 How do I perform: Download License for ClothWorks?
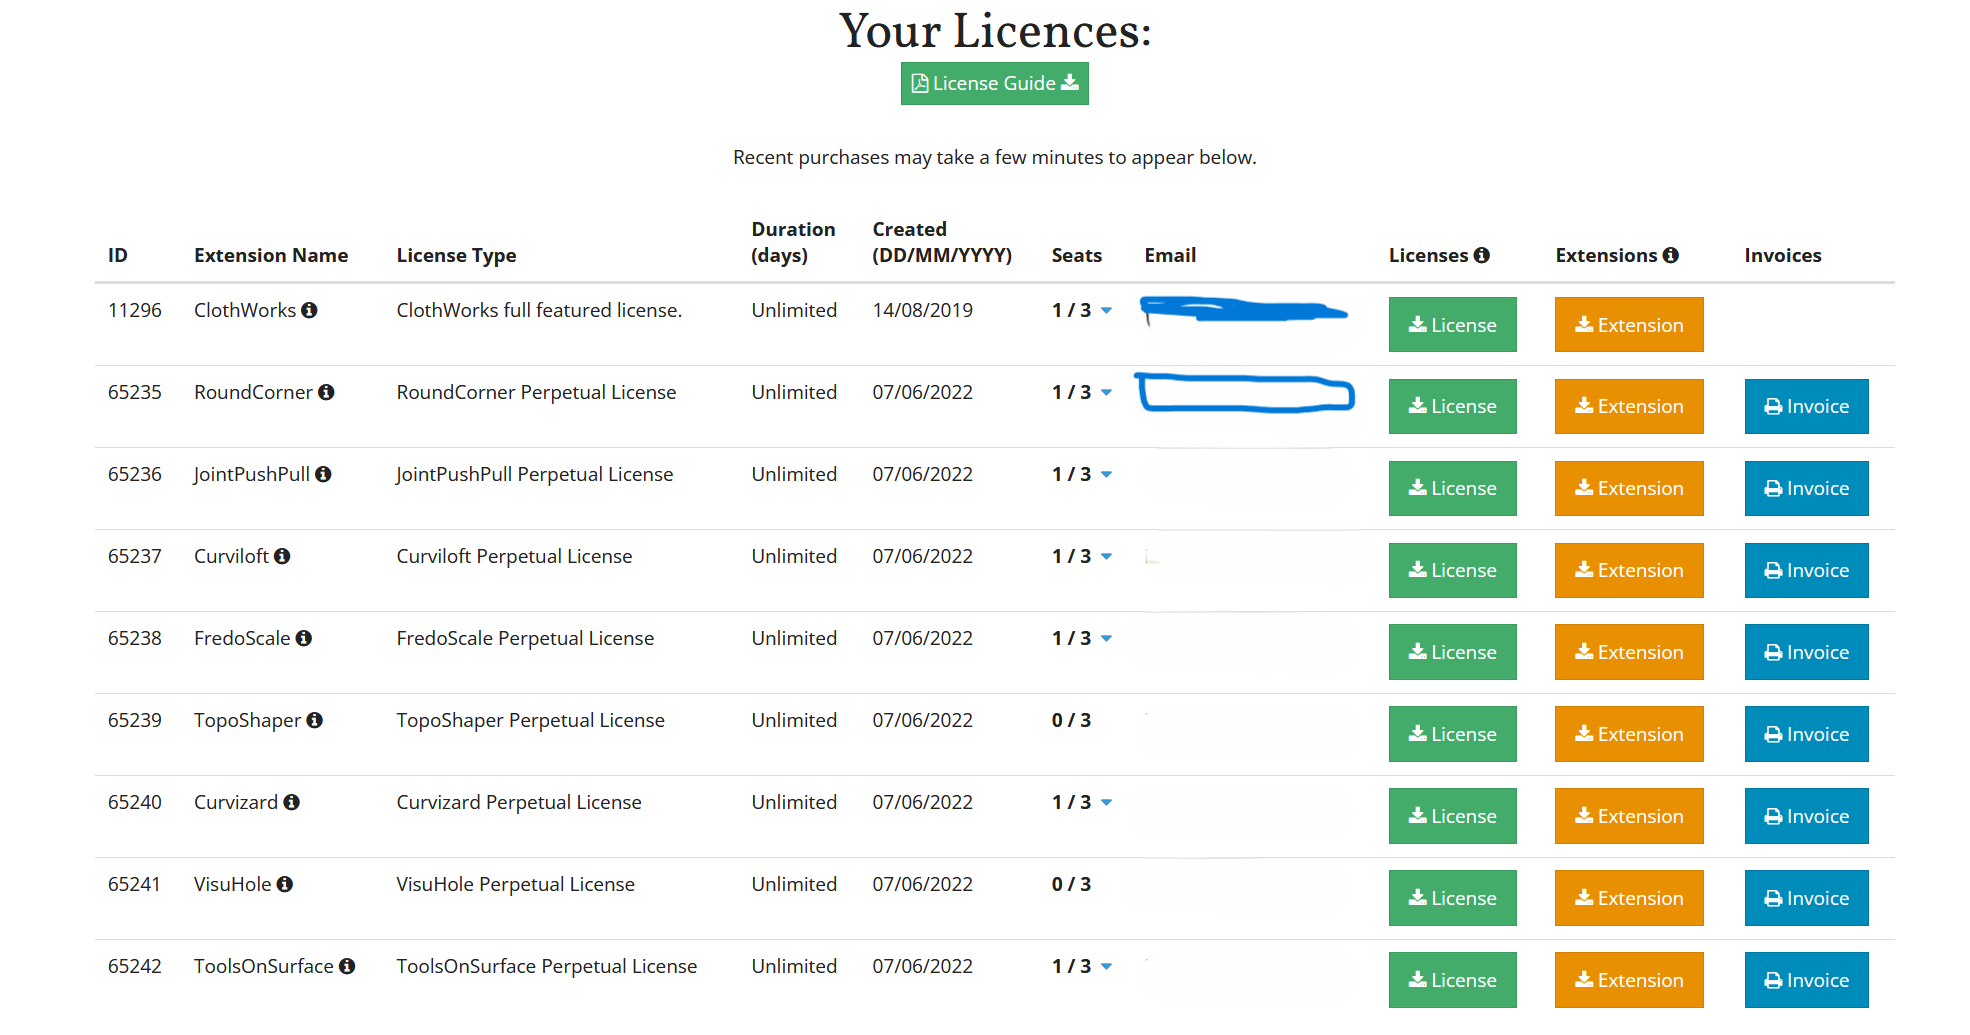[1452, 325]
